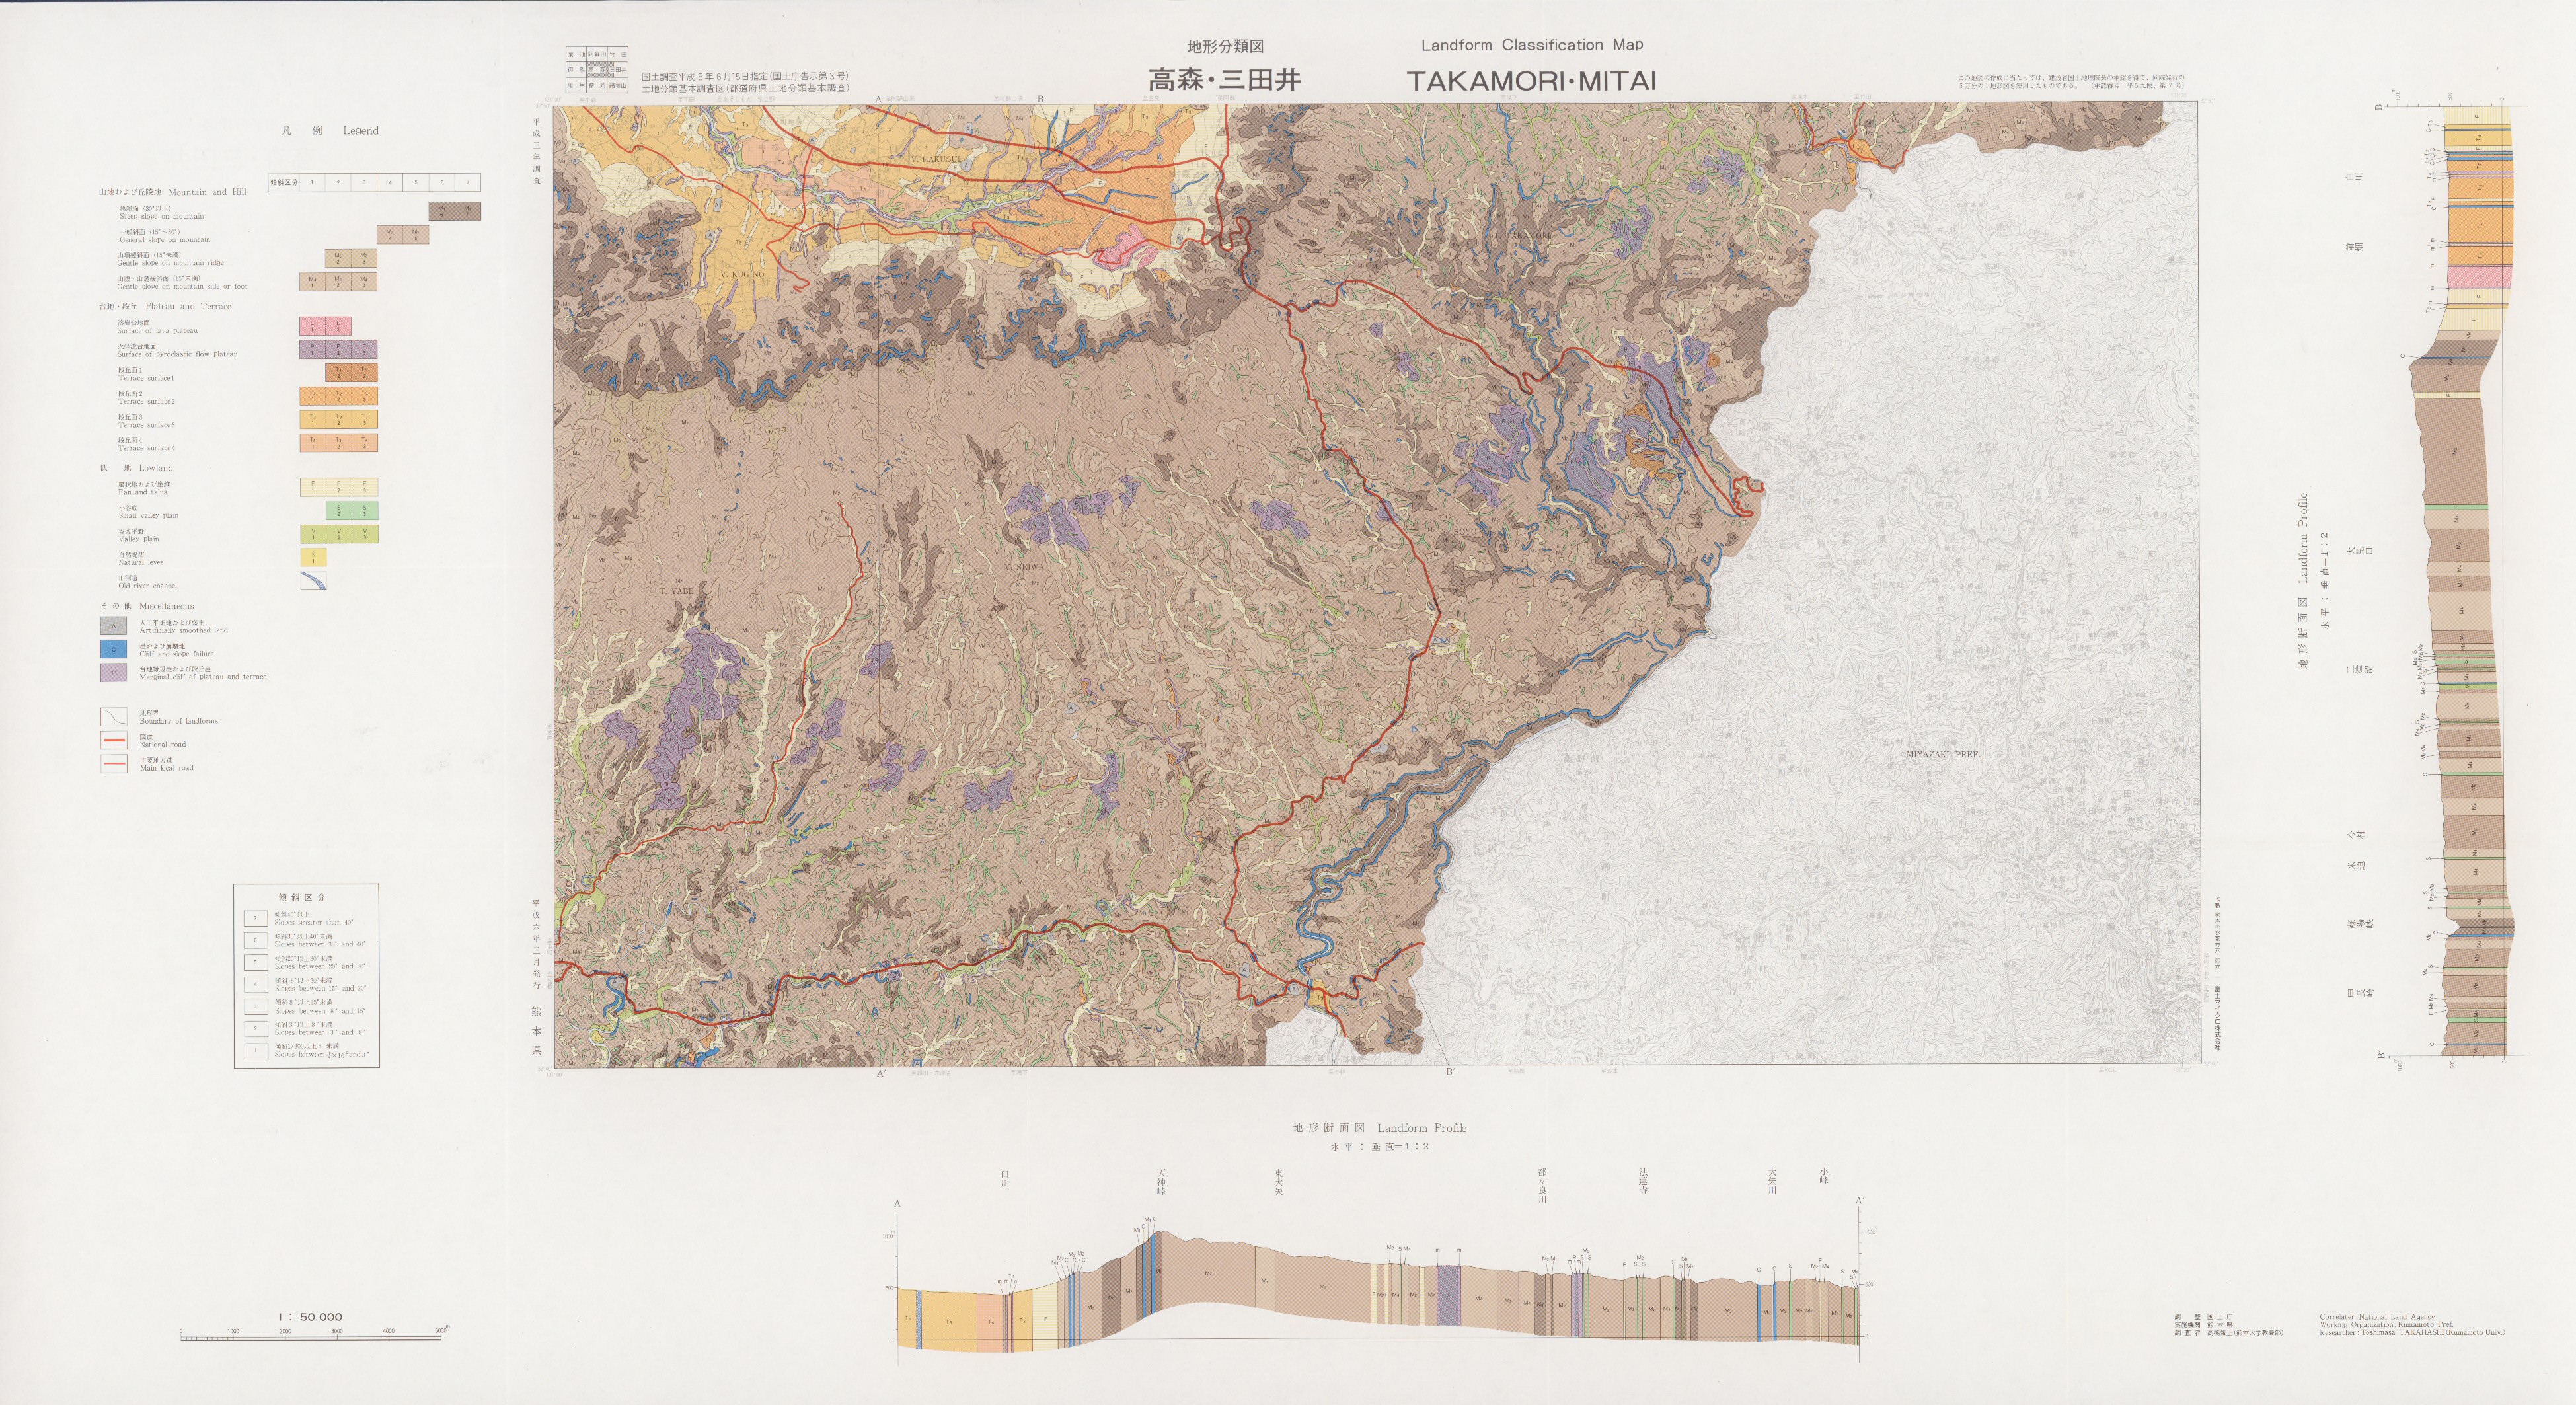Click the 'MIYAZAKI PREF.' label on the map

coord(1942,754)
